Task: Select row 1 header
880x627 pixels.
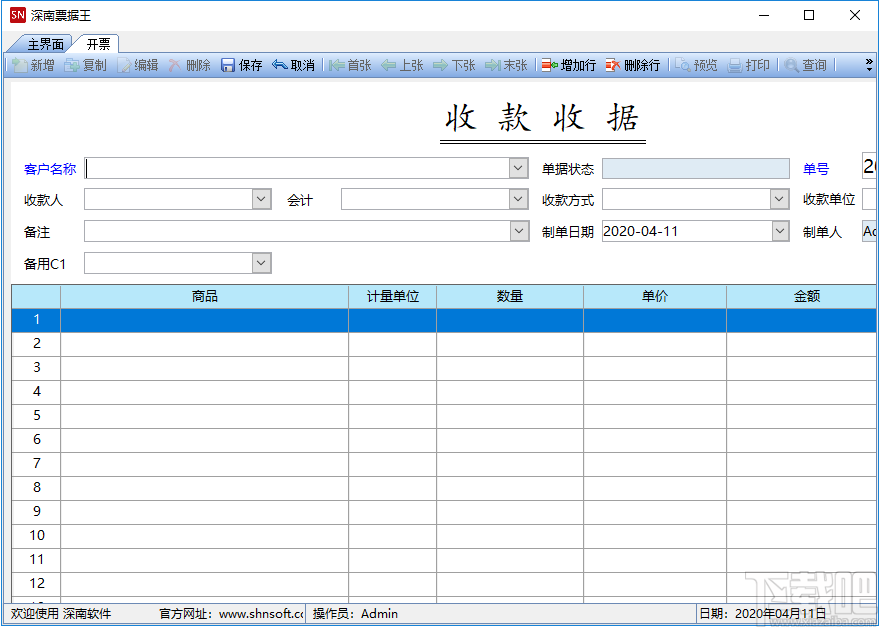Action: click(36, 319)
